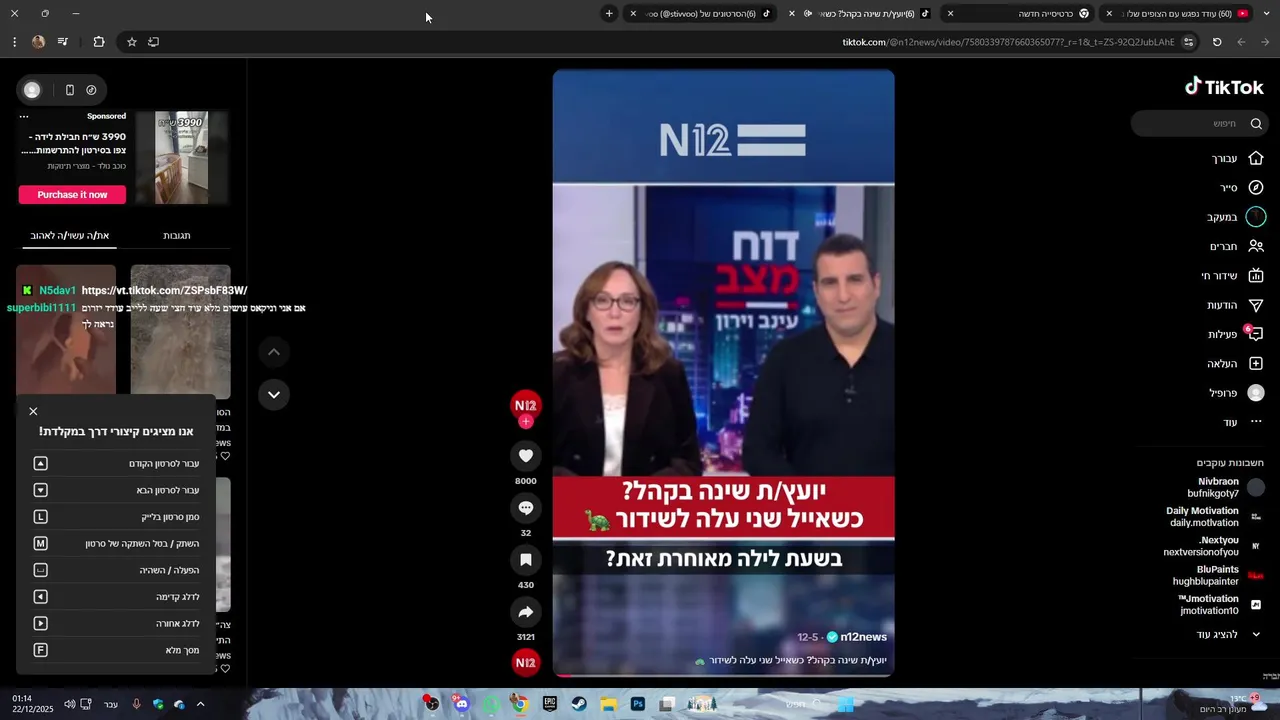Screen dimensions: 1280x720
Task: Go to the next video with down arrow
Action: pyautogui.click(x=273, y=394)
